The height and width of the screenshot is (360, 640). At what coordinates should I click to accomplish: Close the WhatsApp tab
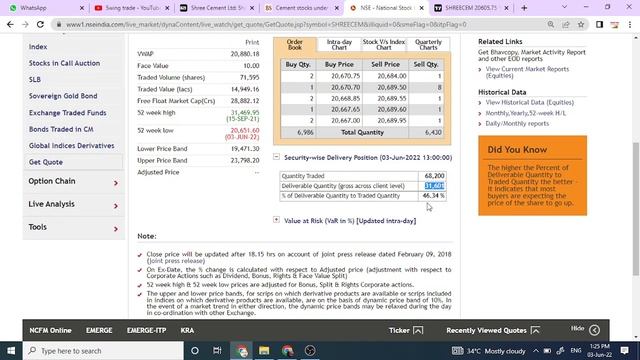82,8
